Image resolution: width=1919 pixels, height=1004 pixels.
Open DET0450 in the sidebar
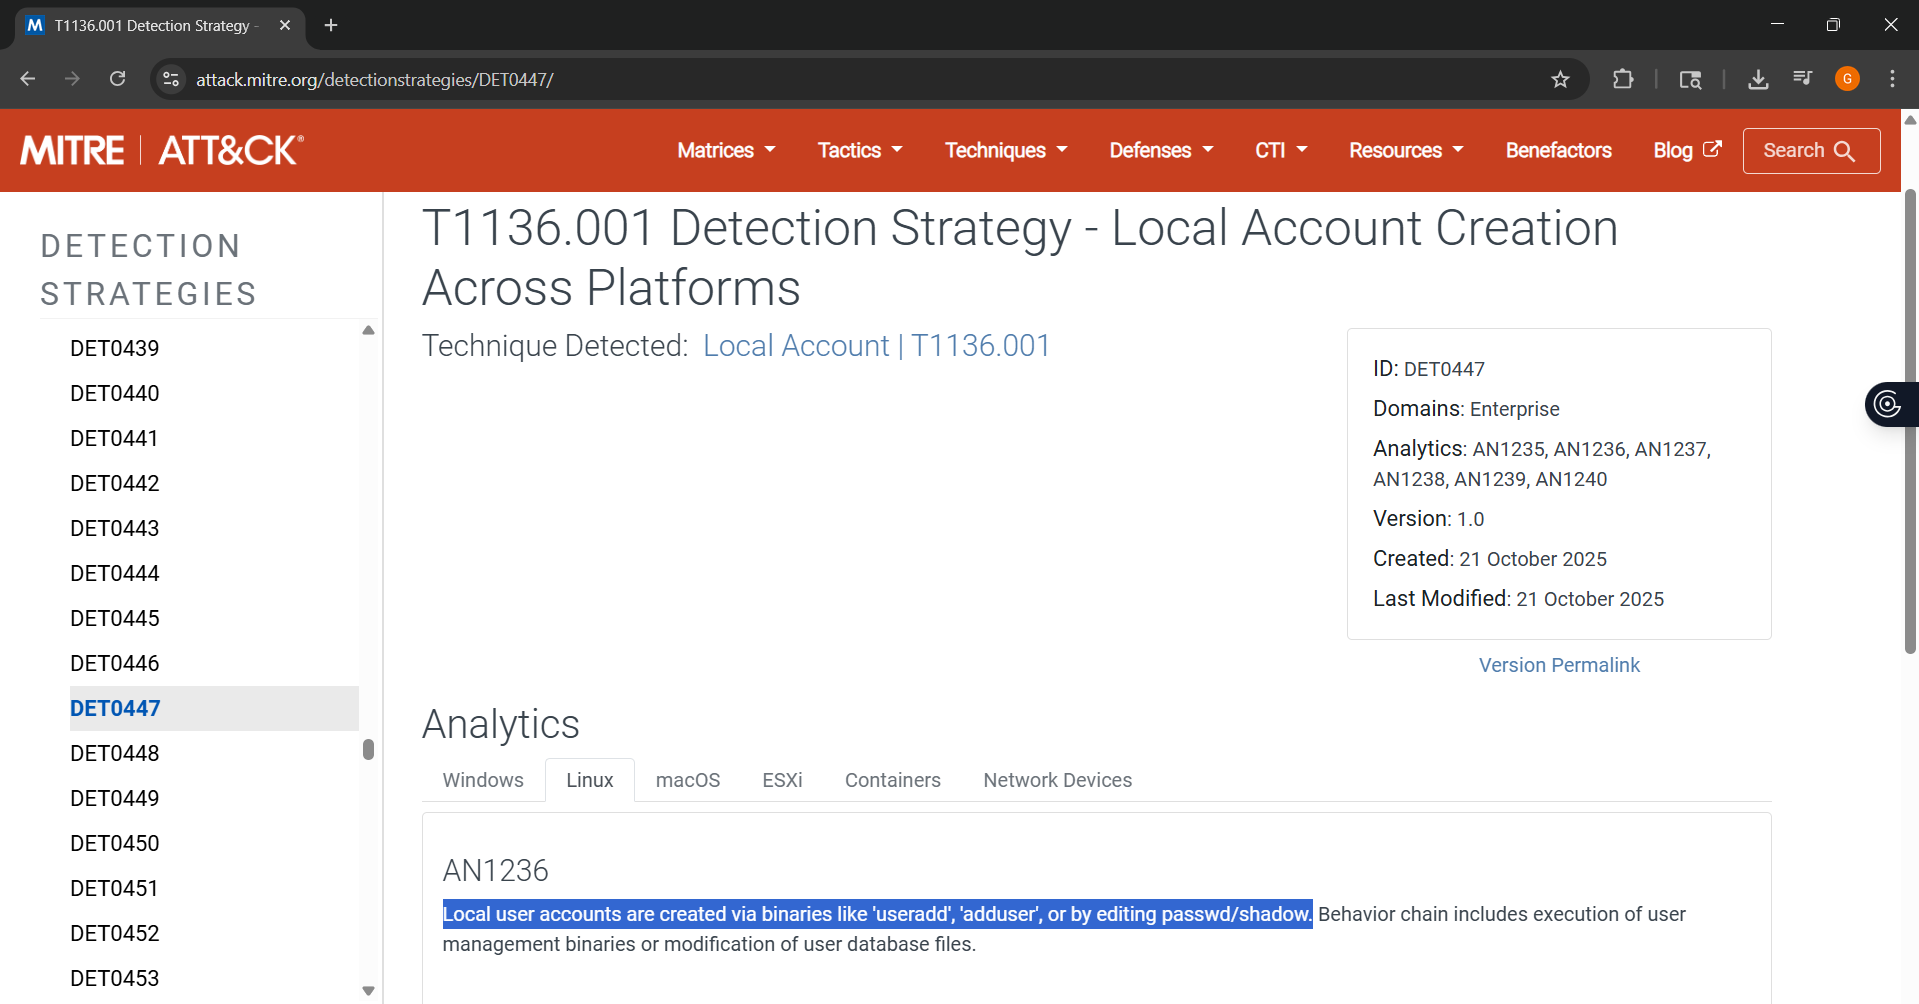tap(115, 843)
